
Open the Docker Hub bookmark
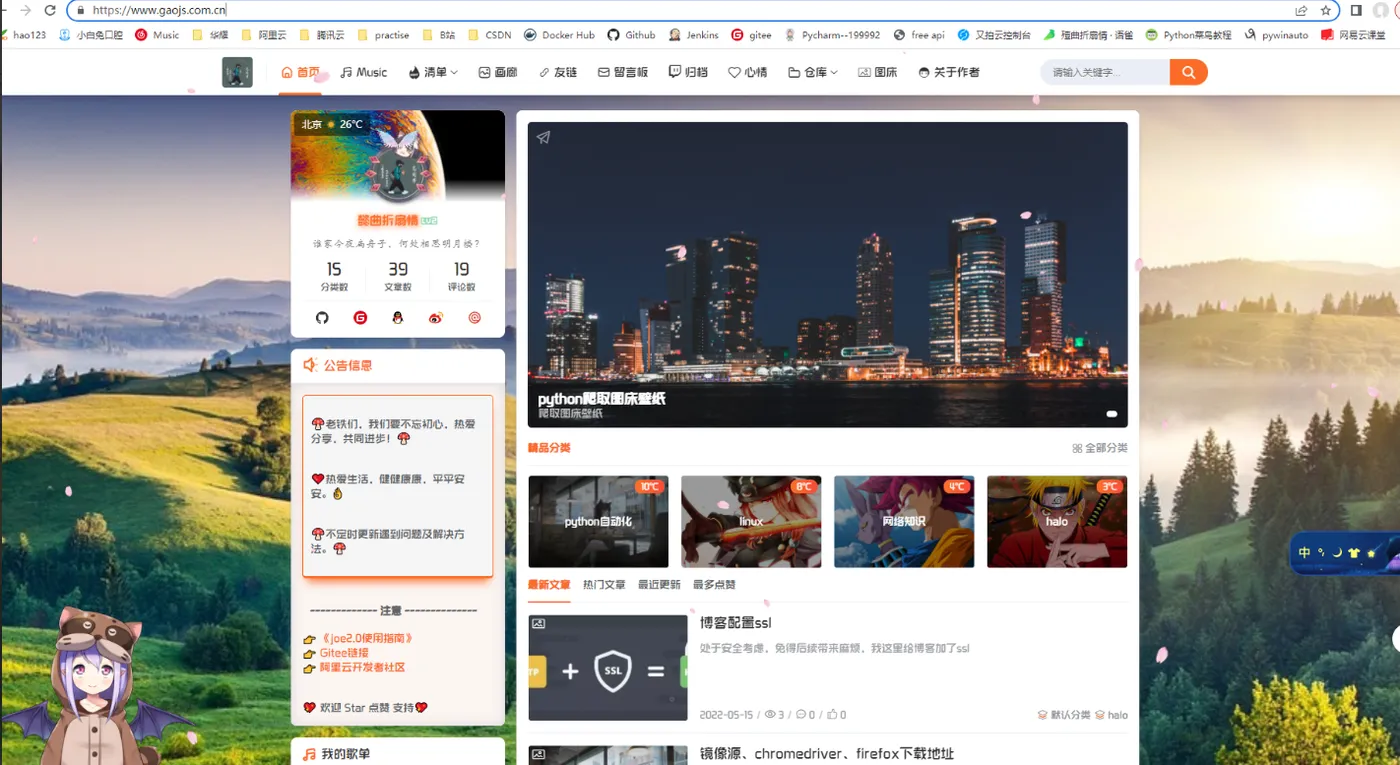tap(559, 35)
